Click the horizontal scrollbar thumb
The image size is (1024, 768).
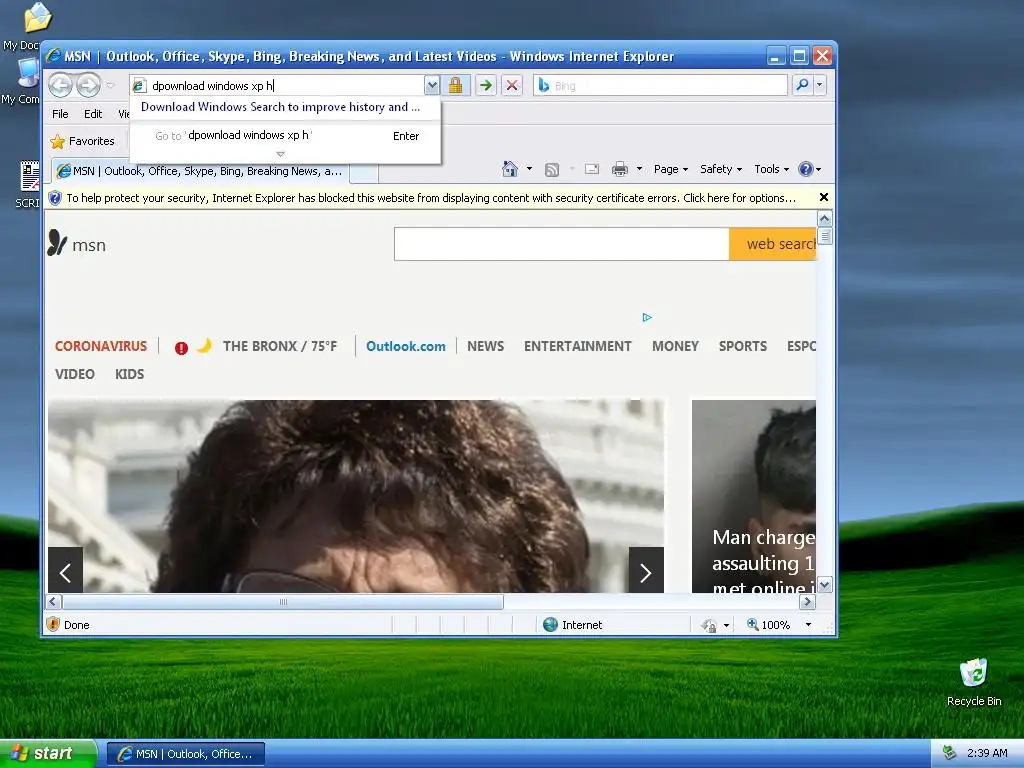tap(283, 601)
